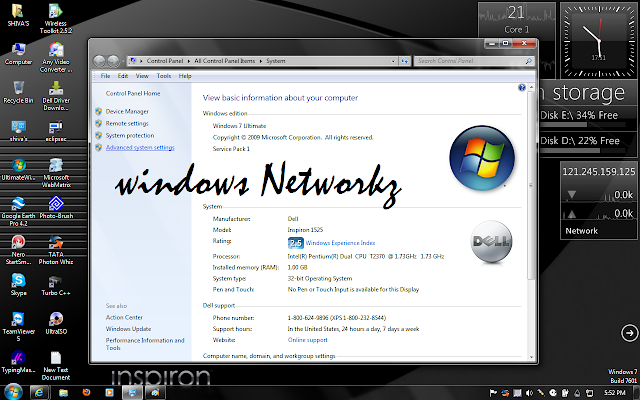
Task: Click the help question mark icon
Action: pyautogui.click(x=522, y=87)
